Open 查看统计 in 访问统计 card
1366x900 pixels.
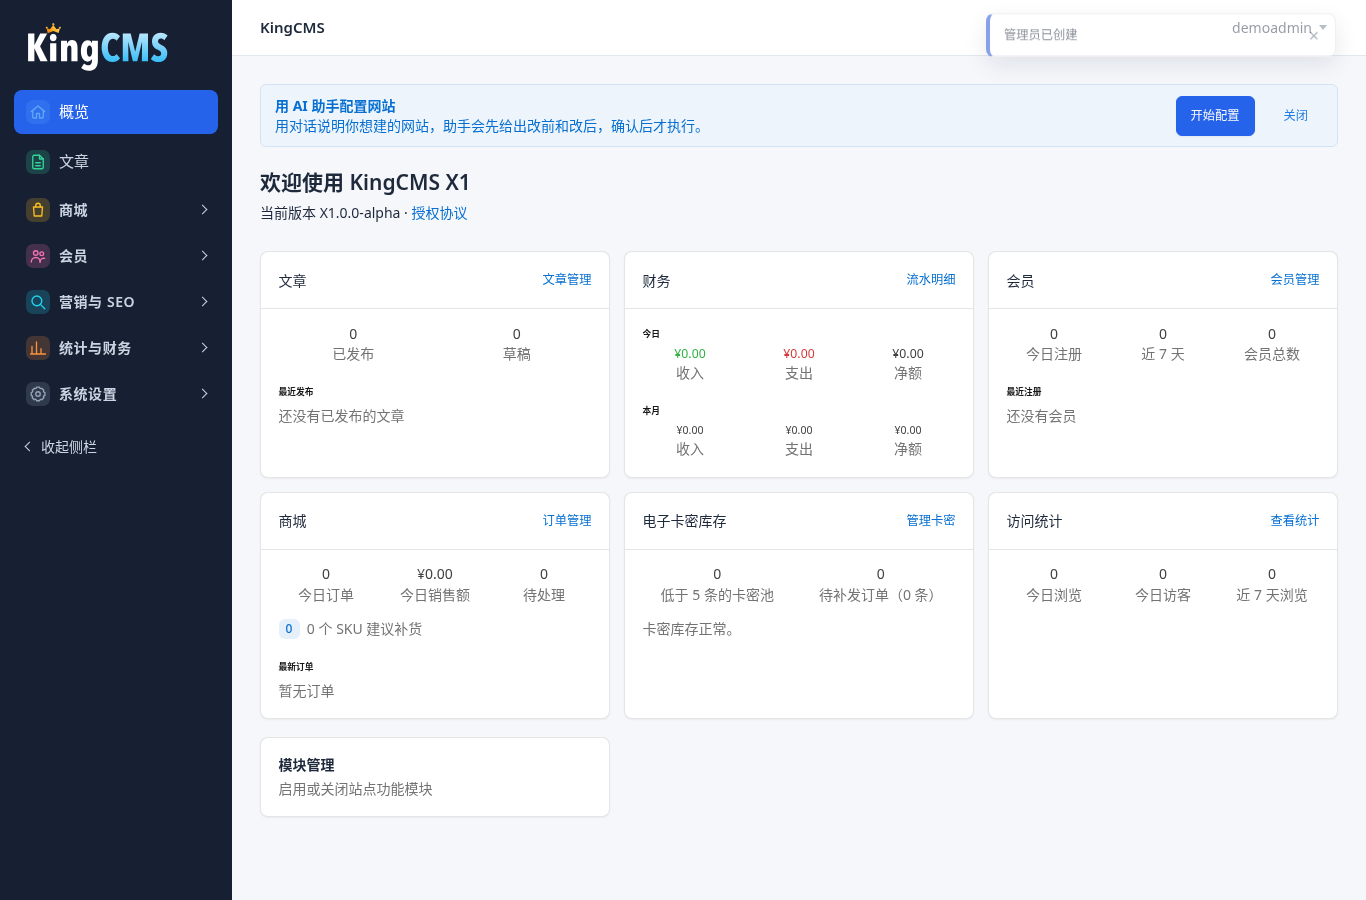point(1295,521)
